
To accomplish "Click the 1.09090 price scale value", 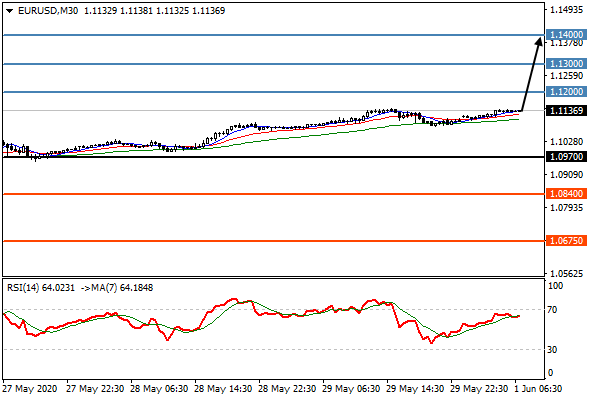I will [567, 175].
